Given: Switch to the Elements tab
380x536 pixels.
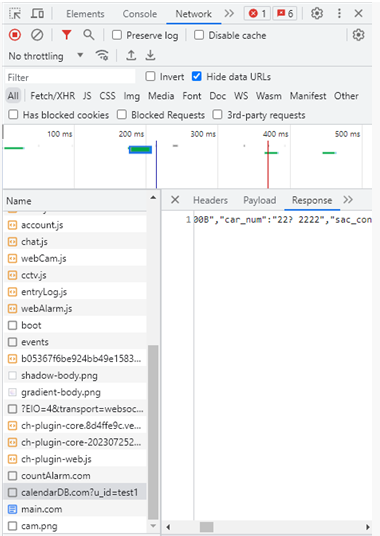Looking at the screenshot, I should (85, 14).
